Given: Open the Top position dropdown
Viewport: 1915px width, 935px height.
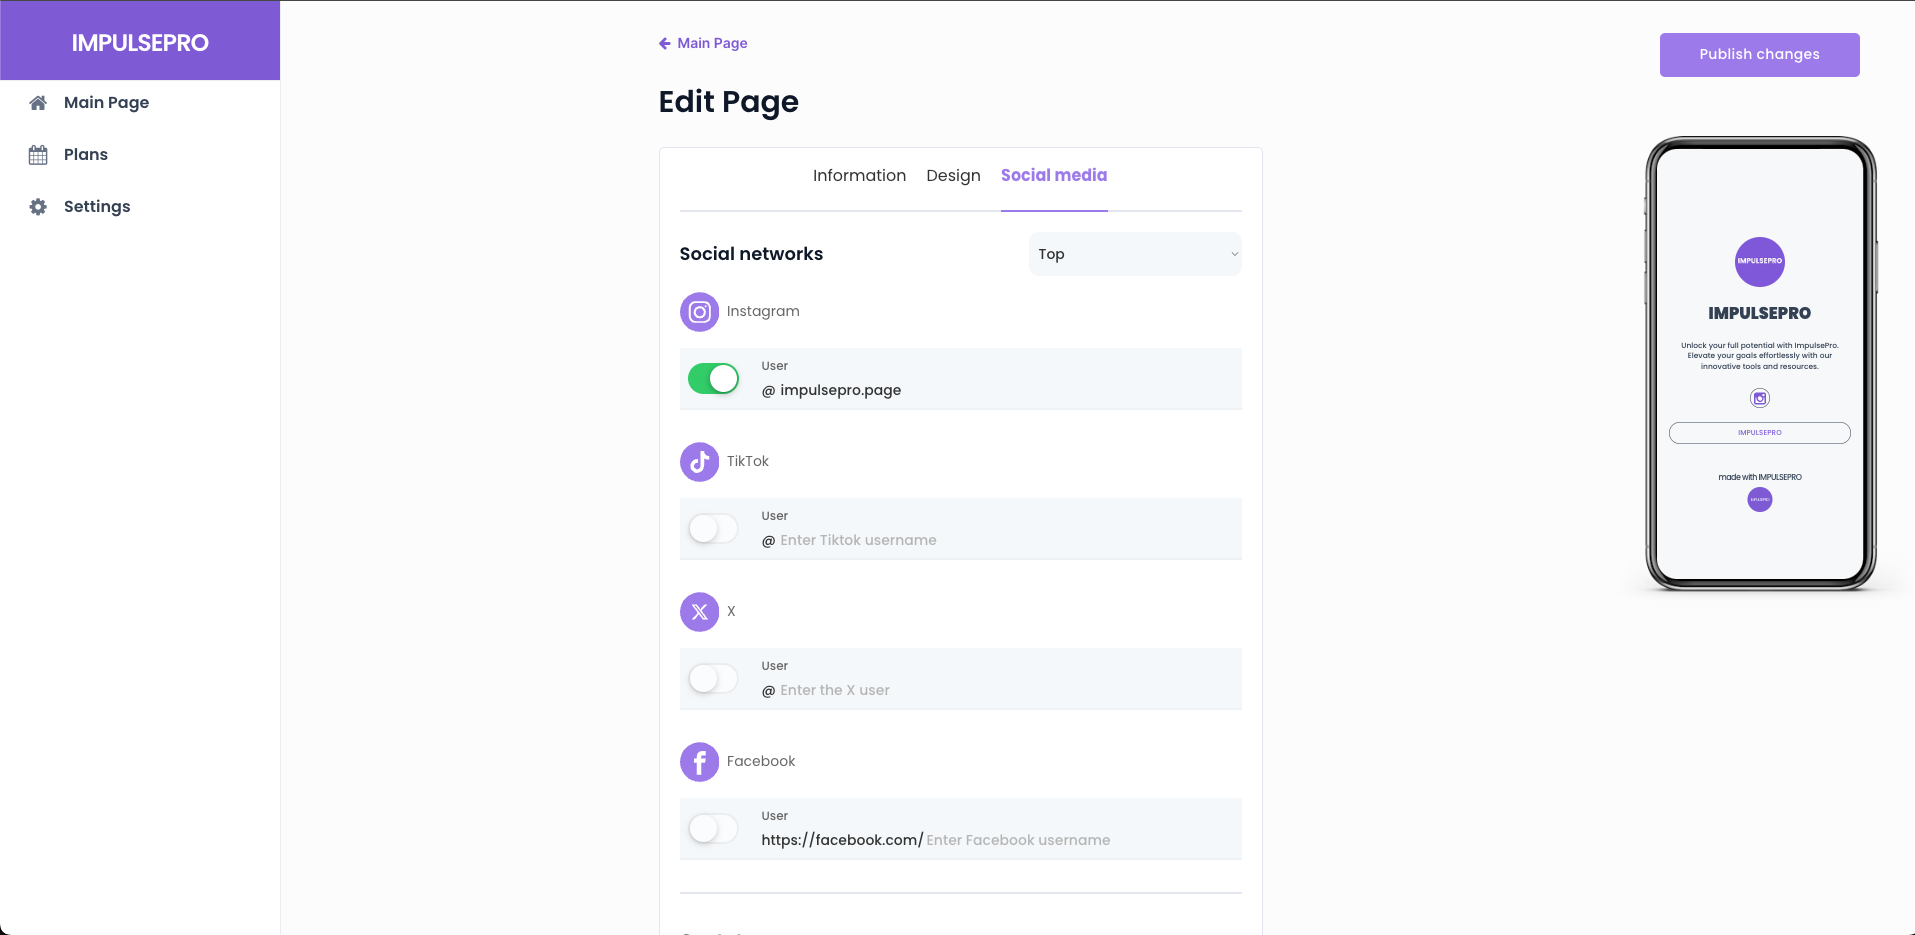Looking at the screenshot, I should coord(1135,254).
